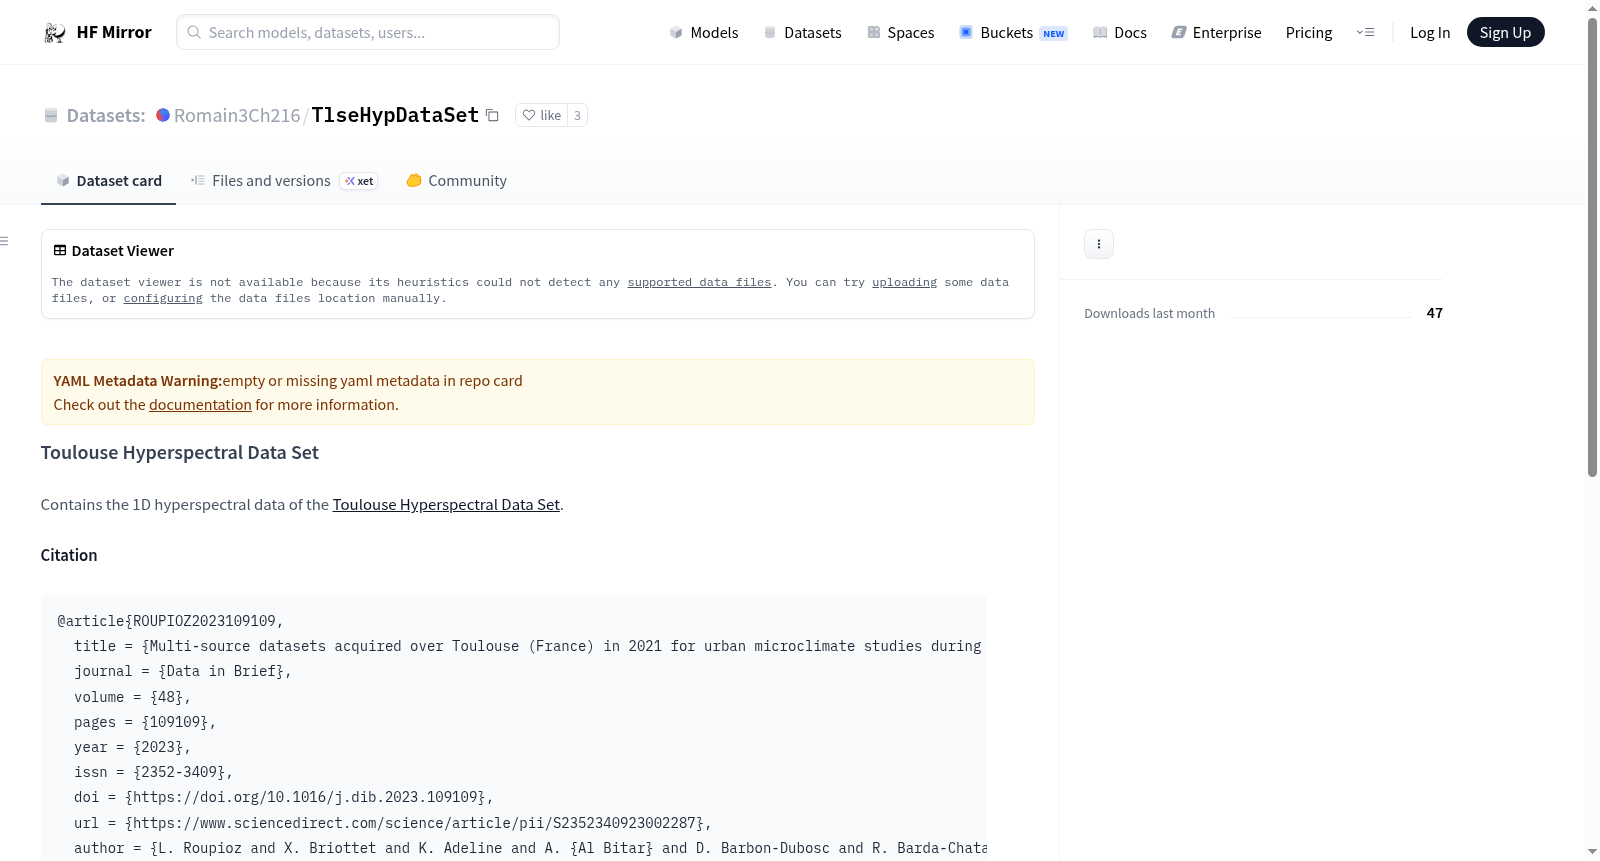Click the Downloads last month value 47

point(1435,313)
